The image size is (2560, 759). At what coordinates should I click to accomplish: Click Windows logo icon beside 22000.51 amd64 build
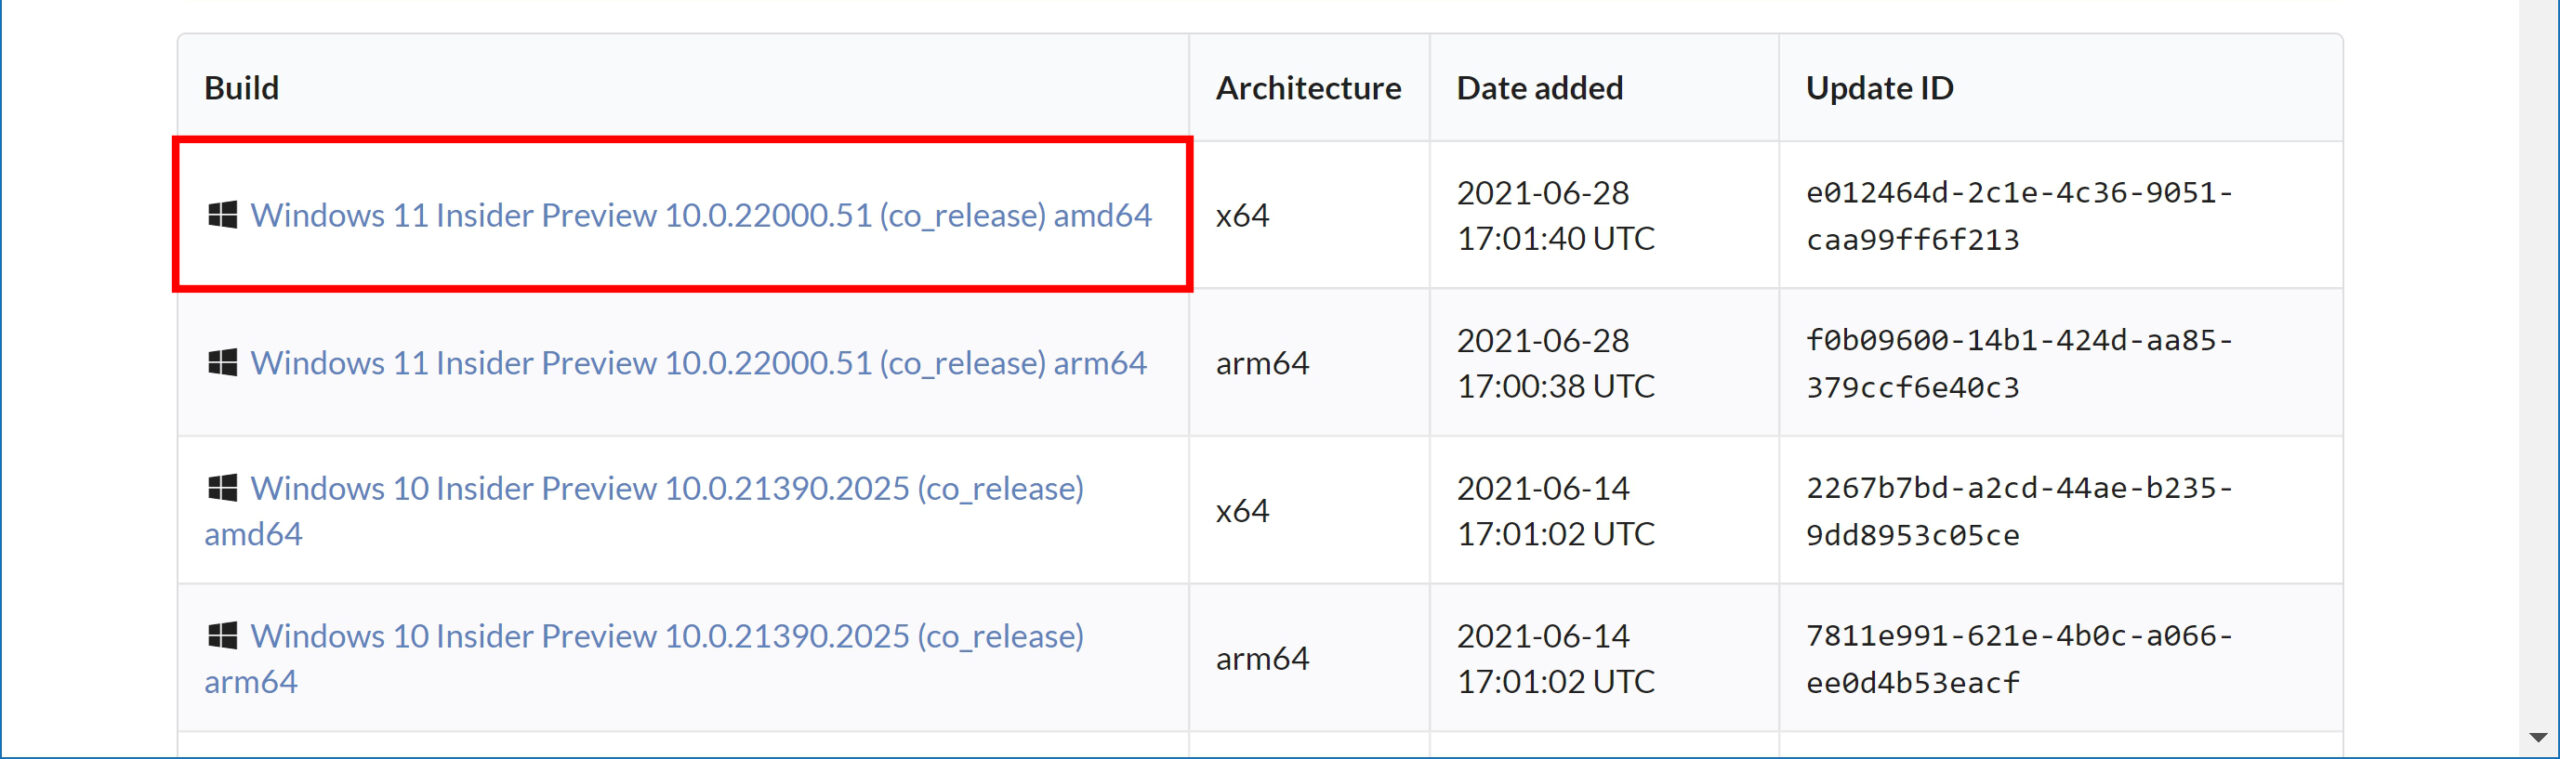coord(222,215)
